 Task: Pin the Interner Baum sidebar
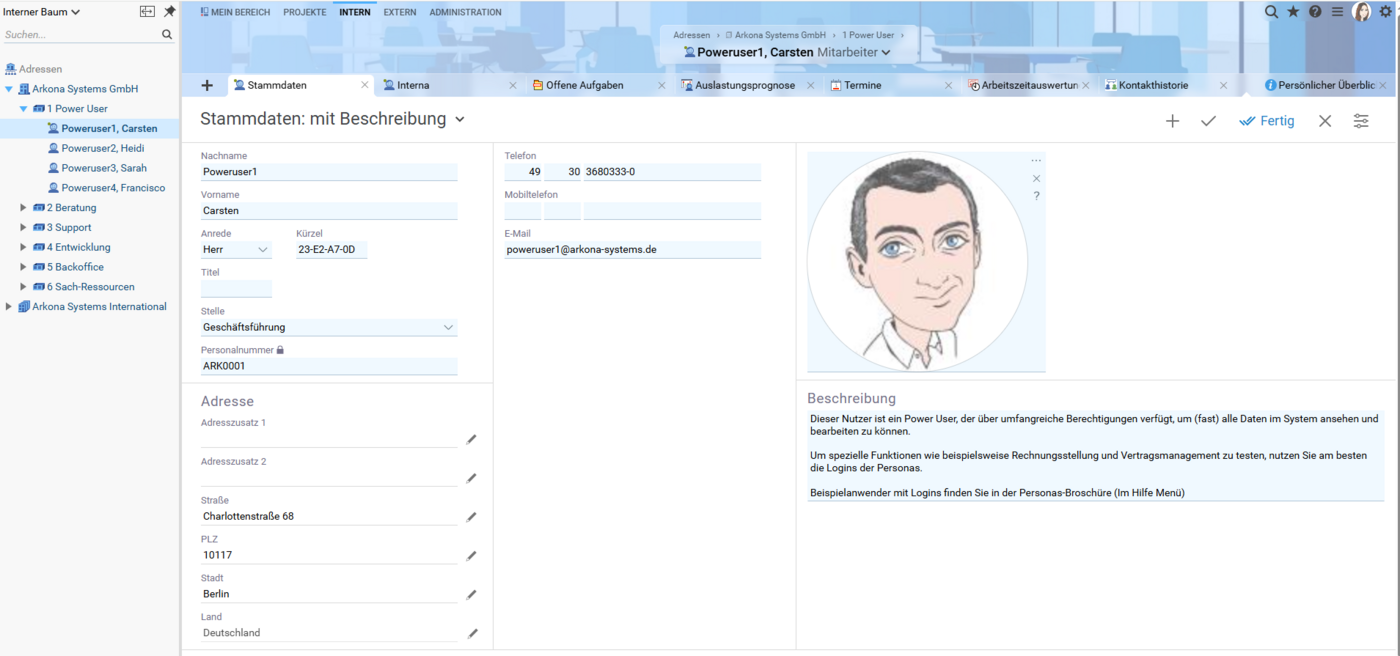(x=169, y=12)
